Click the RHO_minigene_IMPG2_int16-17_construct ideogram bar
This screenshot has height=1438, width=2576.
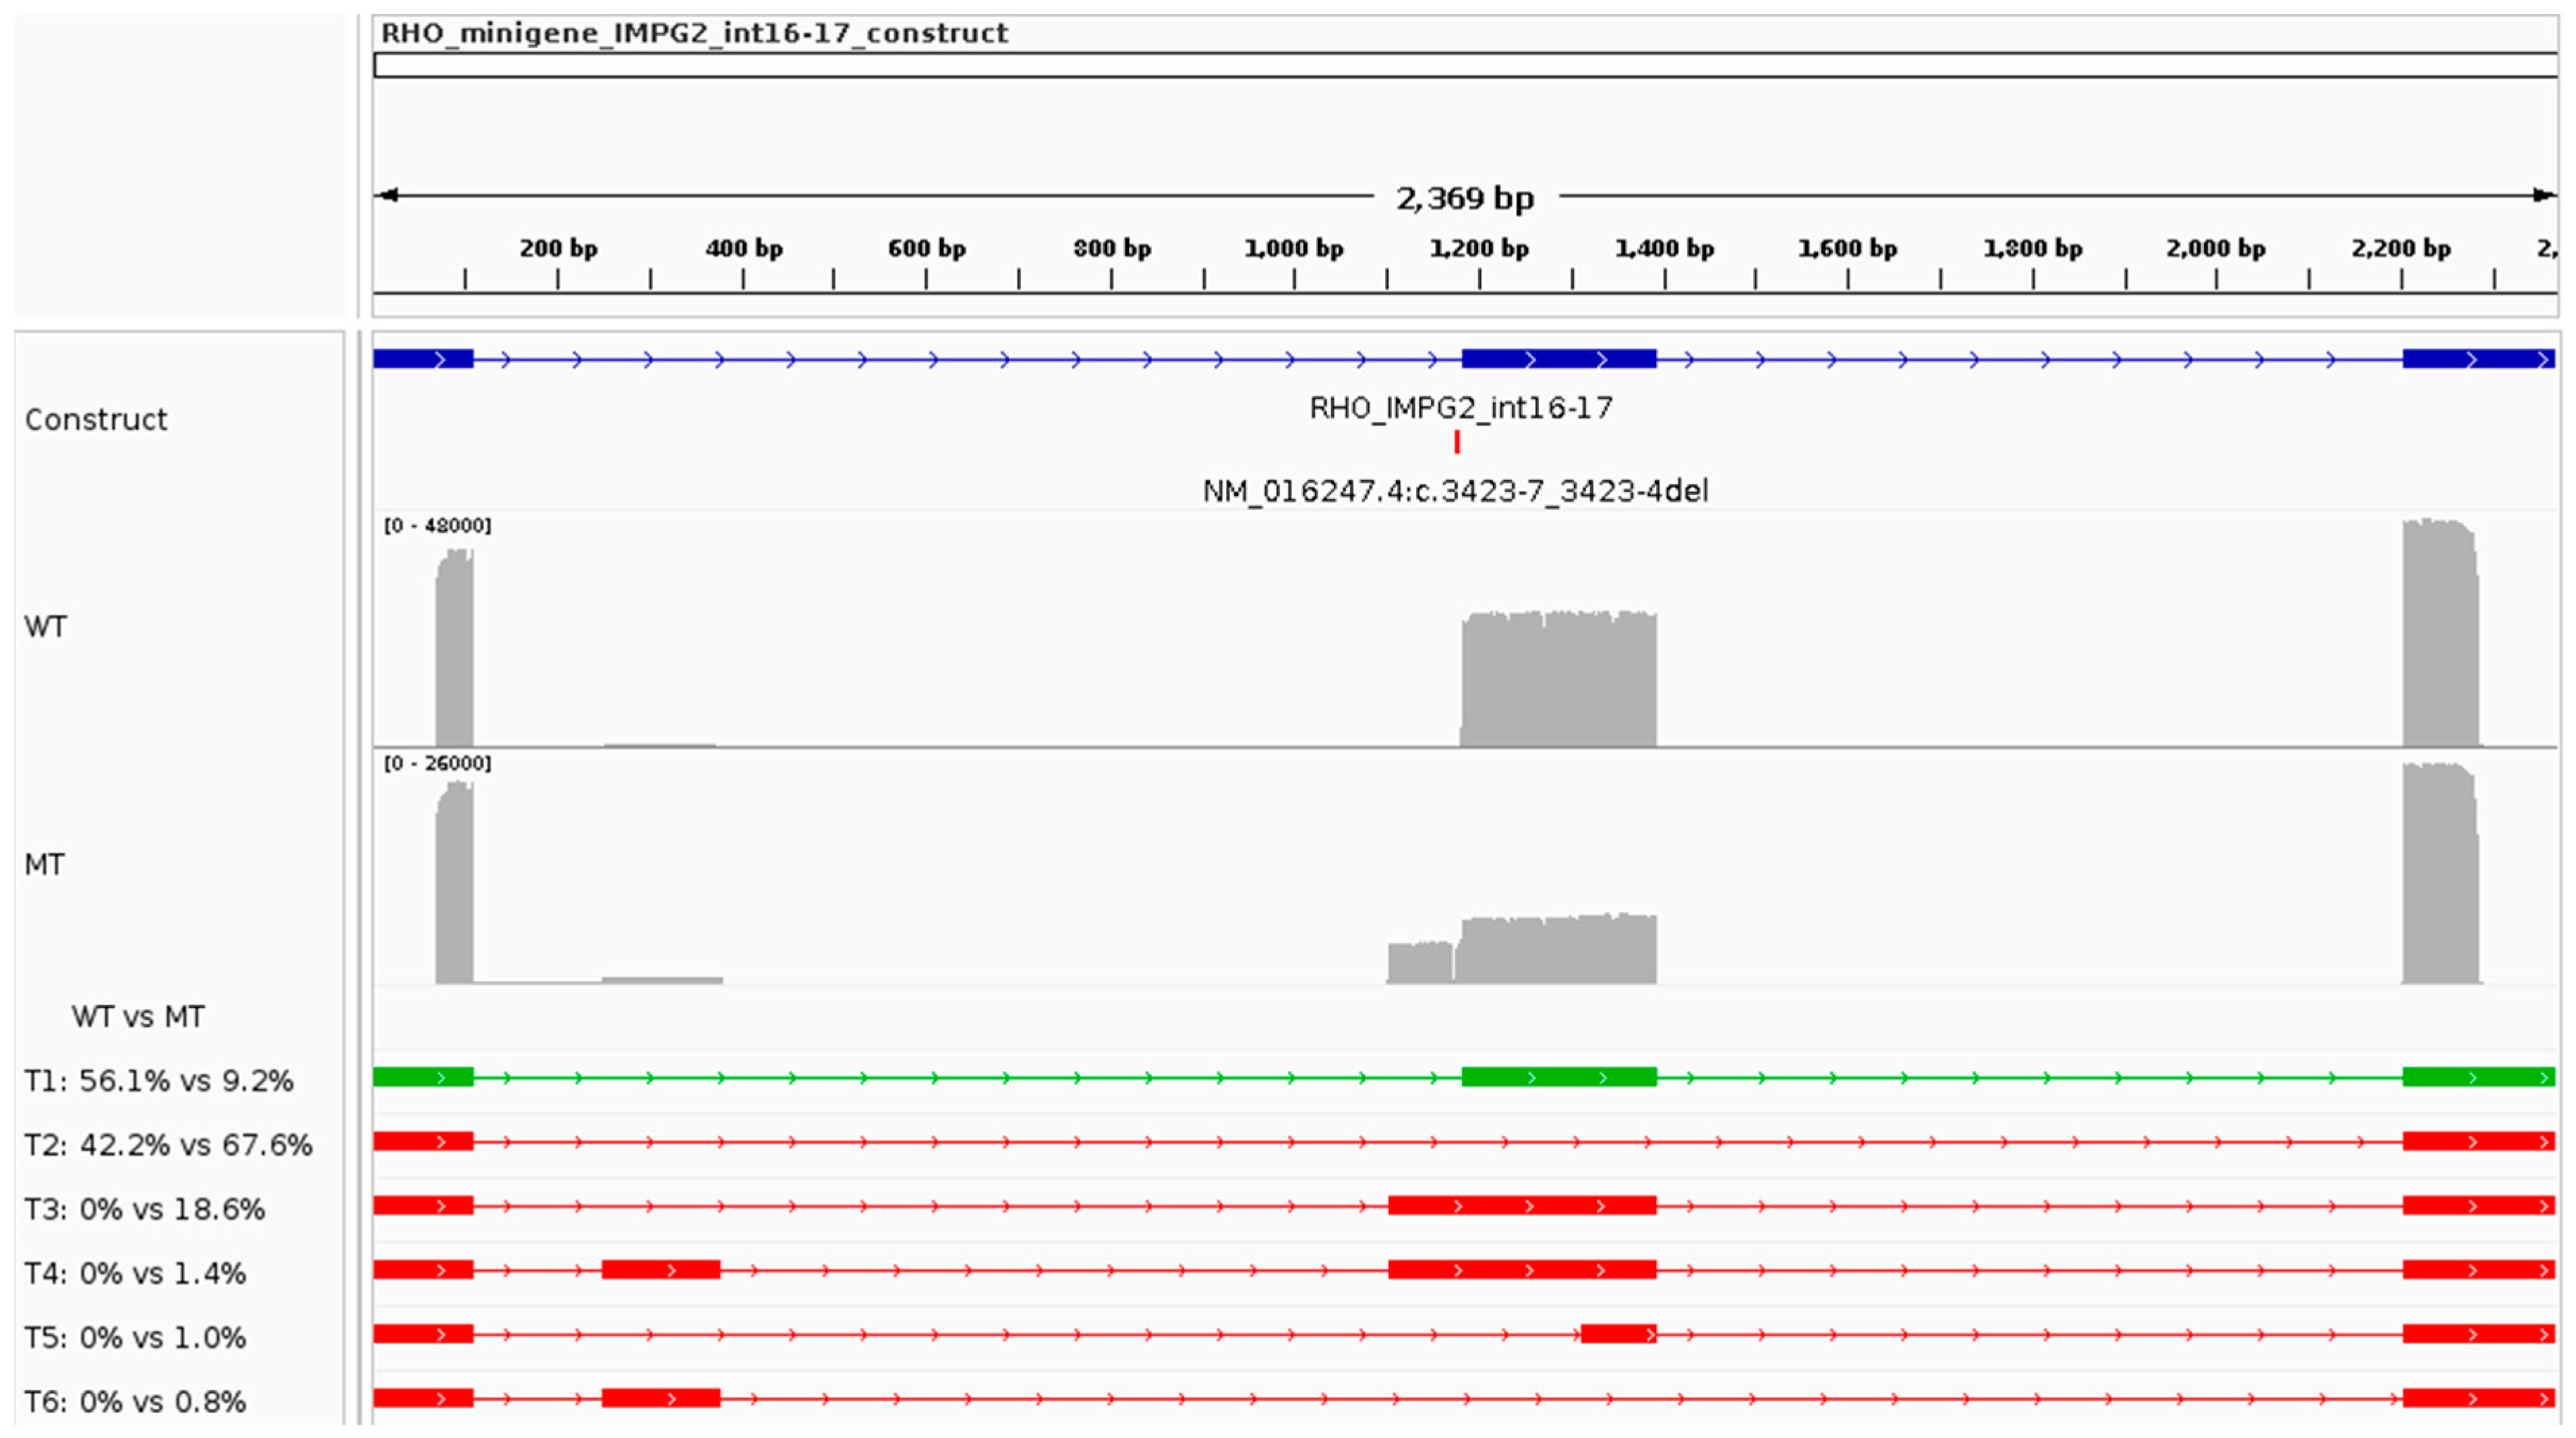(x=1465, y=66)
